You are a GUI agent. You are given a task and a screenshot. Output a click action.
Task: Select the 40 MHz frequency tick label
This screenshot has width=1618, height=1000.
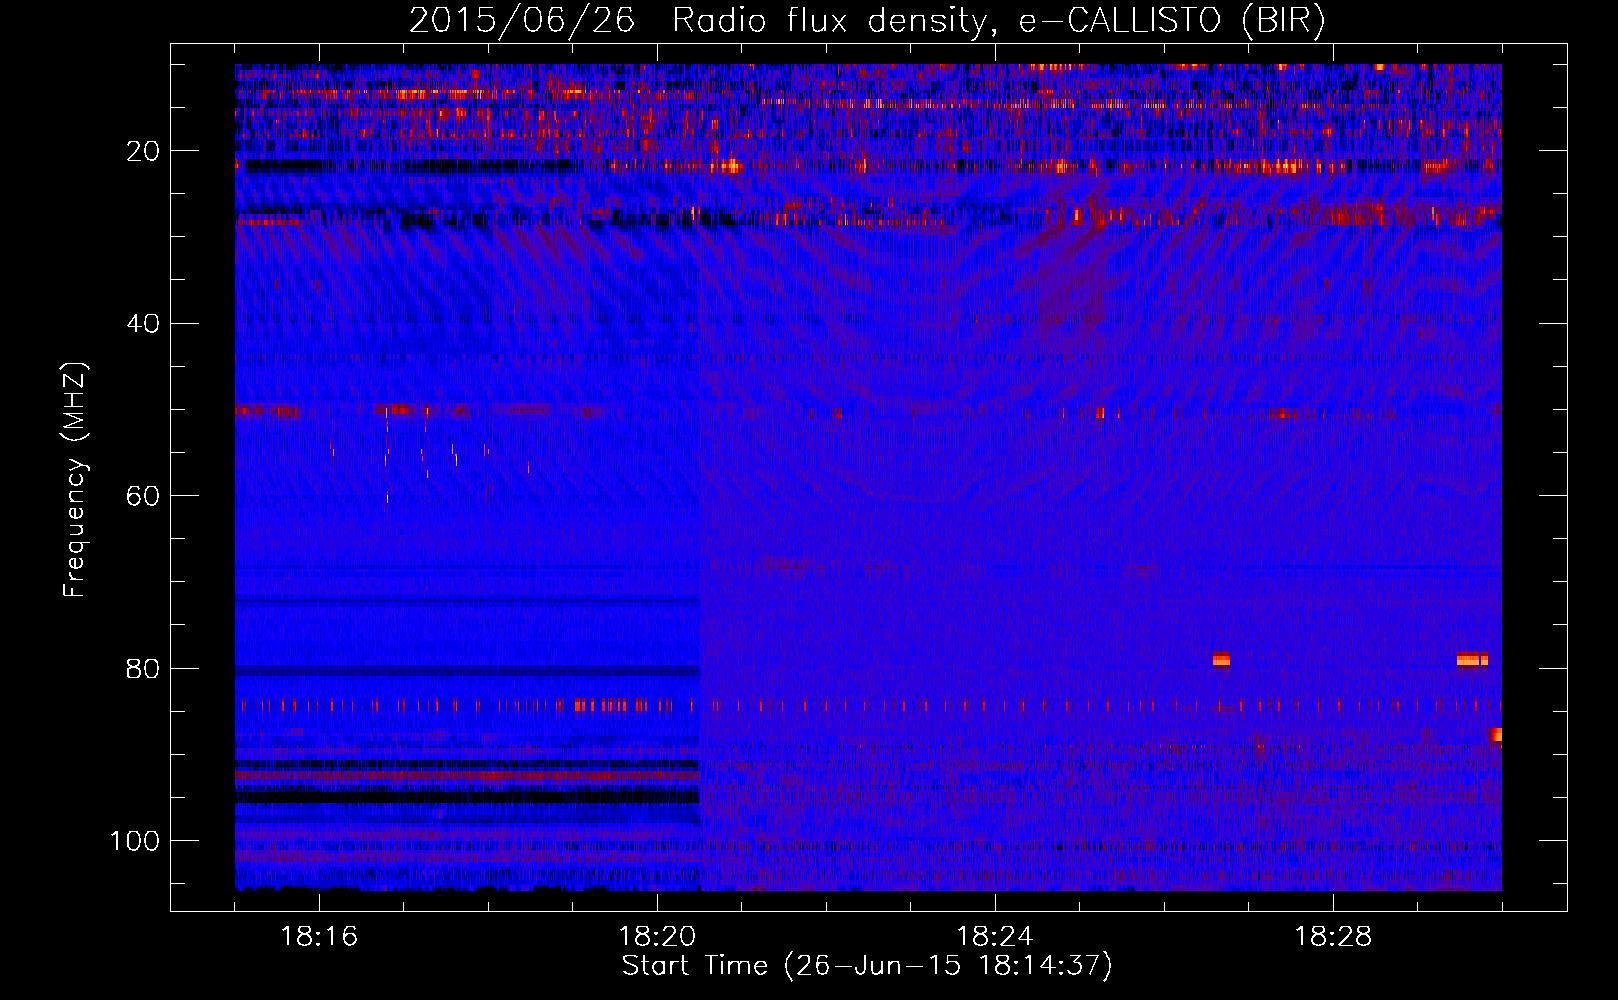tap(144, 324)
